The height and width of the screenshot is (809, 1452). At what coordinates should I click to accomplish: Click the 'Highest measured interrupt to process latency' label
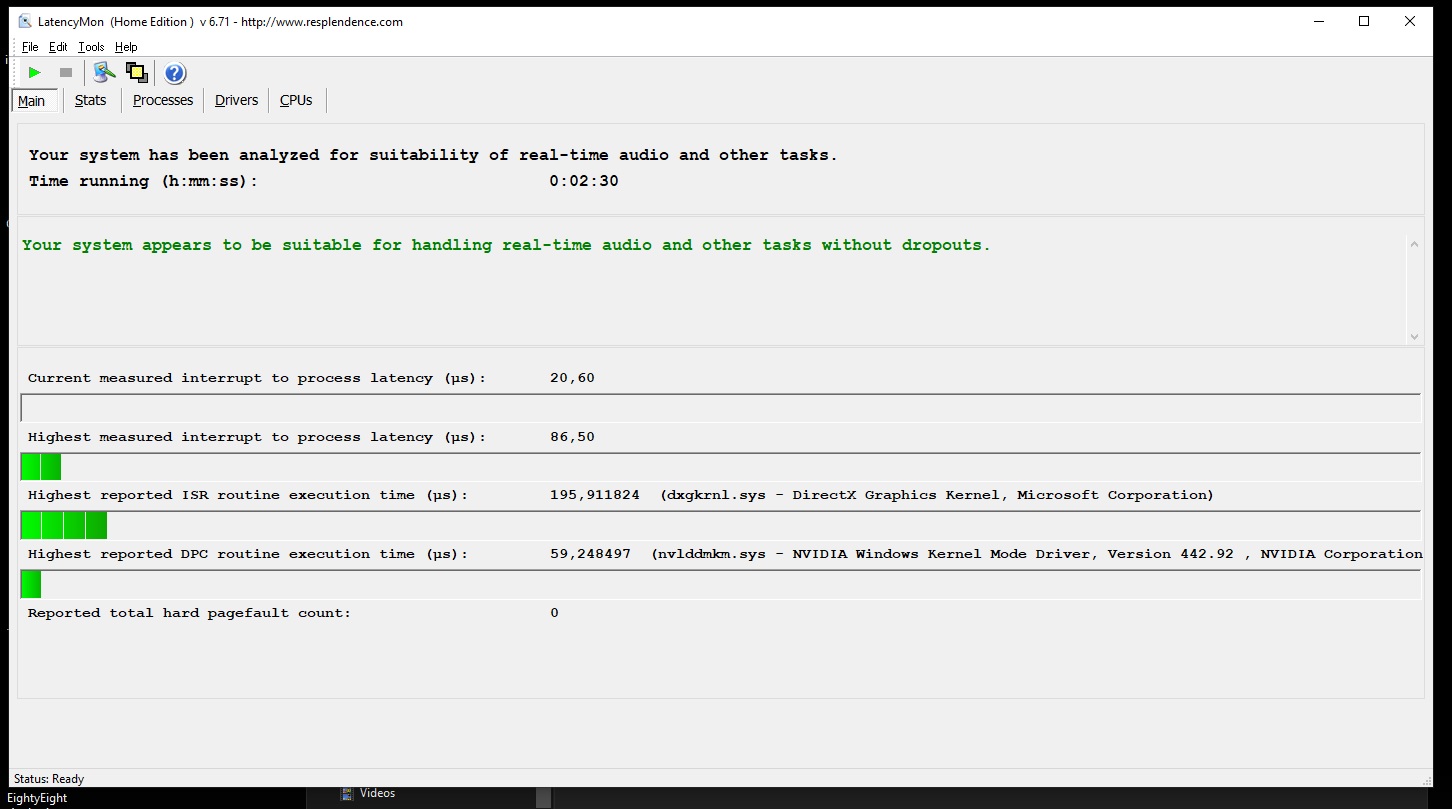257,437
